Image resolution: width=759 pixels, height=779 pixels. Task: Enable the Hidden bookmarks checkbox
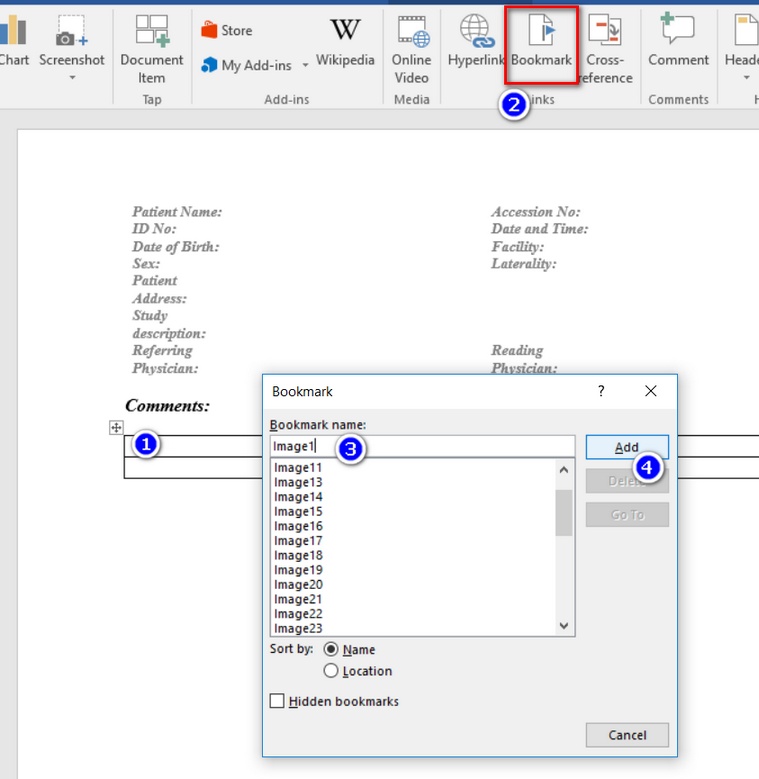pyautogui.click(x=277, y=702)
